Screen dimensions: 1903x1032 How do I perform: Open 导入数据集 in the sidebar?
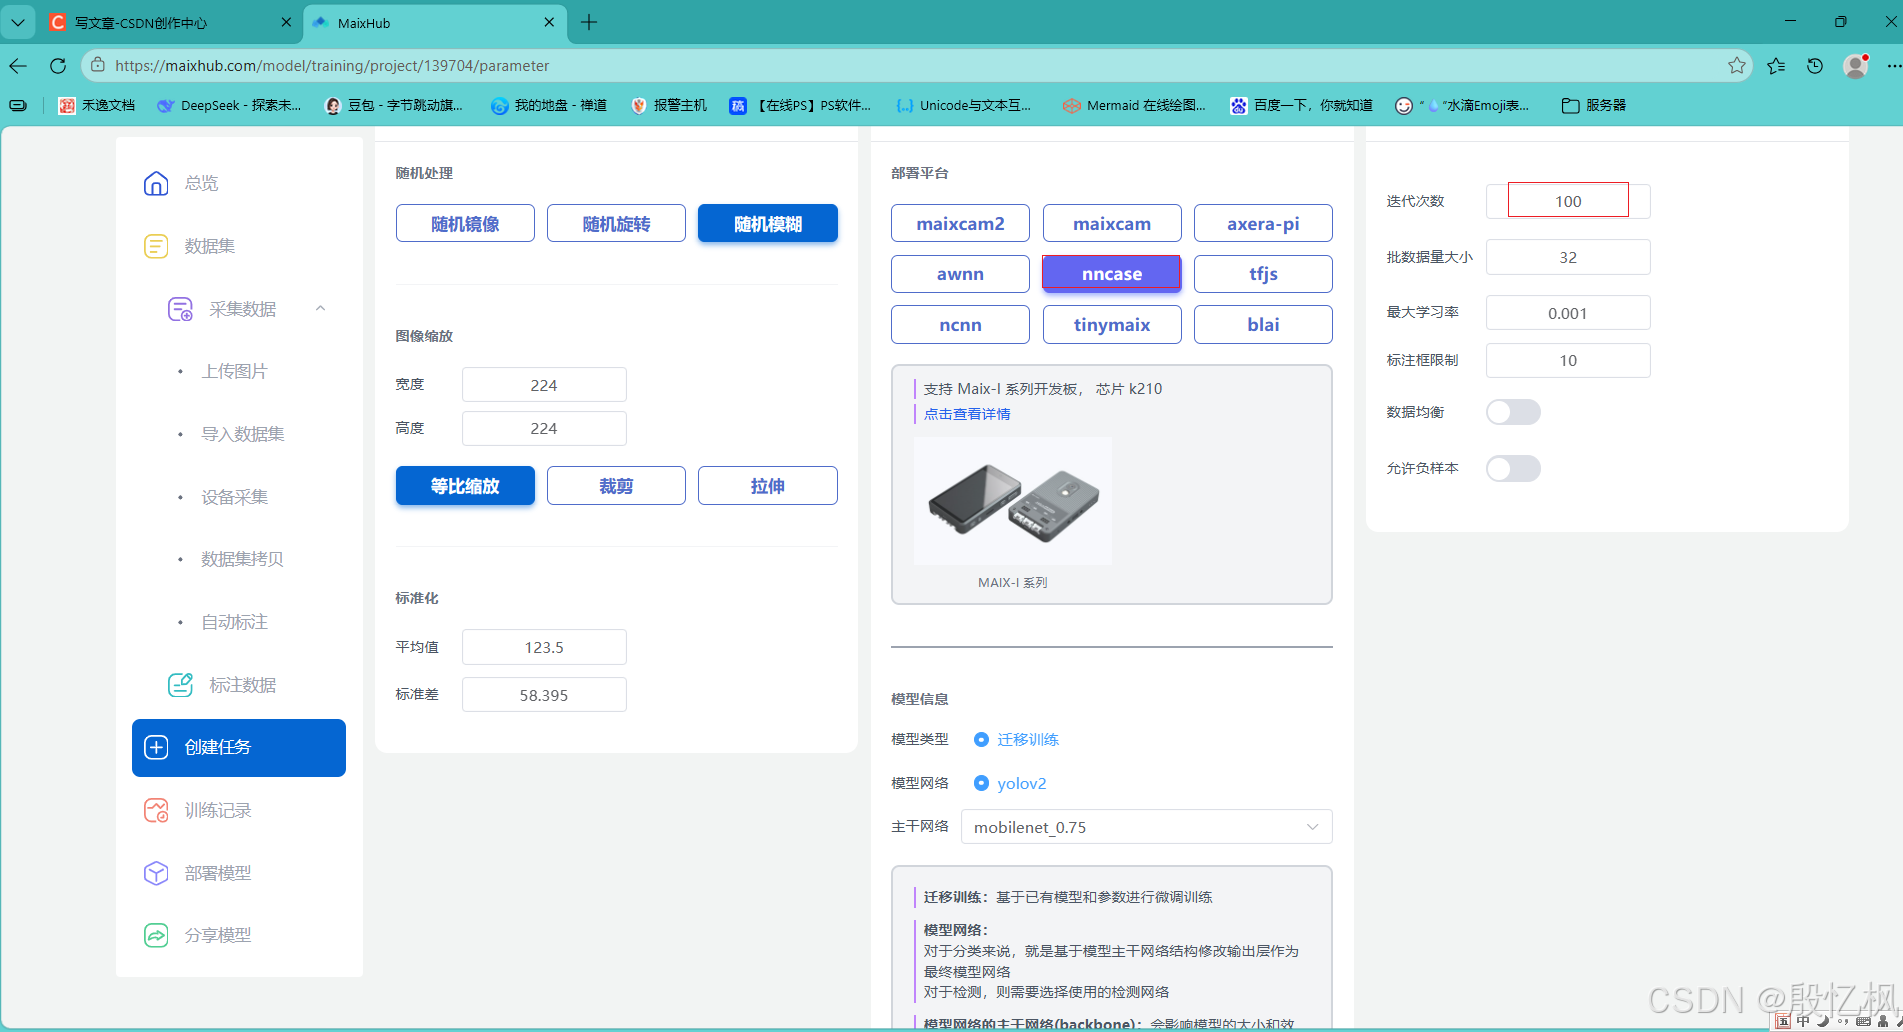[243, 434]
